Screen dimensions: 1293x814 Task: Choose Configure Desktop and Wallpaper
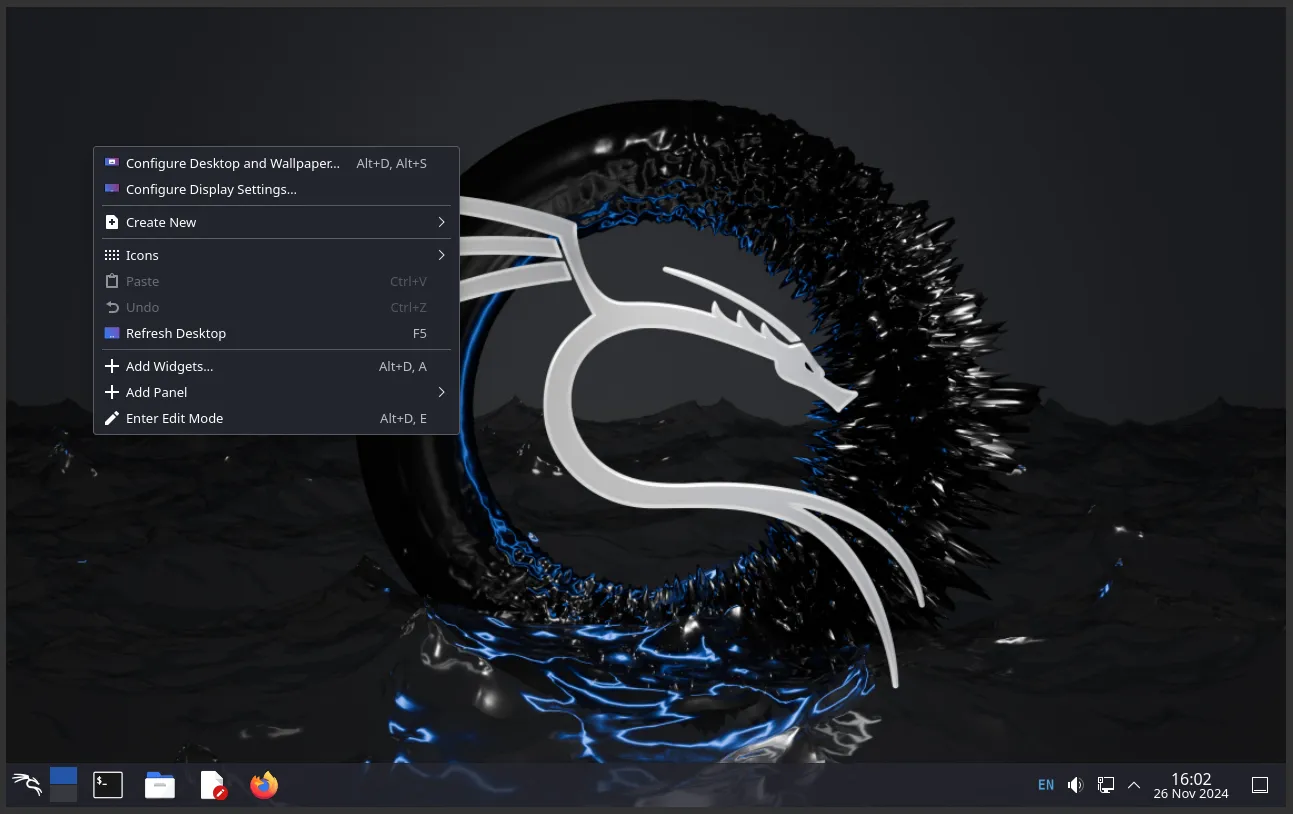click(276, 163)
